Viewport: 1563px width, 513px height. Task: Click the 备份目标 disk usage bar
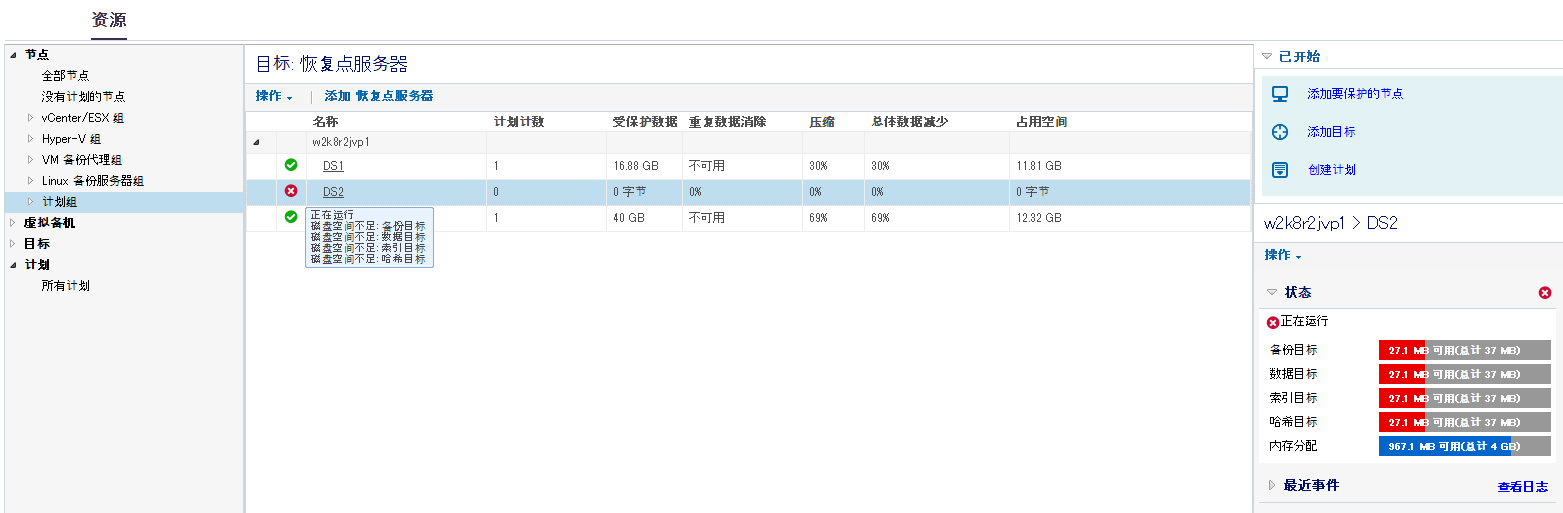click(1464, 350)
